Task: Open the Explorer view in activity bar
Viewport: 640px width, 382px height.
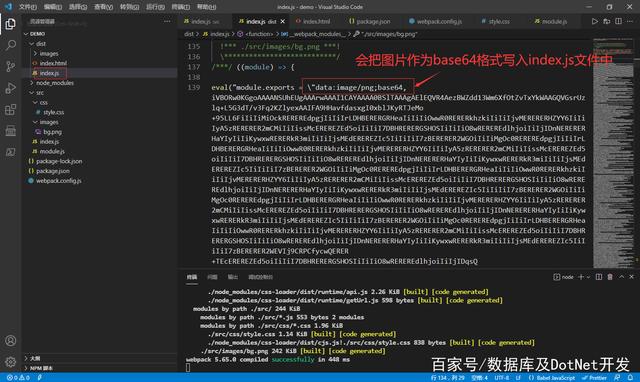Action: 11,24
